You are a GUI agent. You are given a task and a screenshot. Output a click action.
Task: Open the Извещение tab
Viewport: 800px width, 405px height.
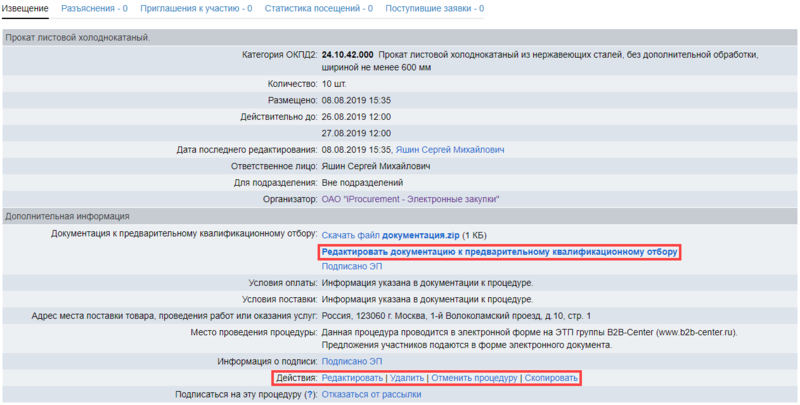(x=25, y=8)
